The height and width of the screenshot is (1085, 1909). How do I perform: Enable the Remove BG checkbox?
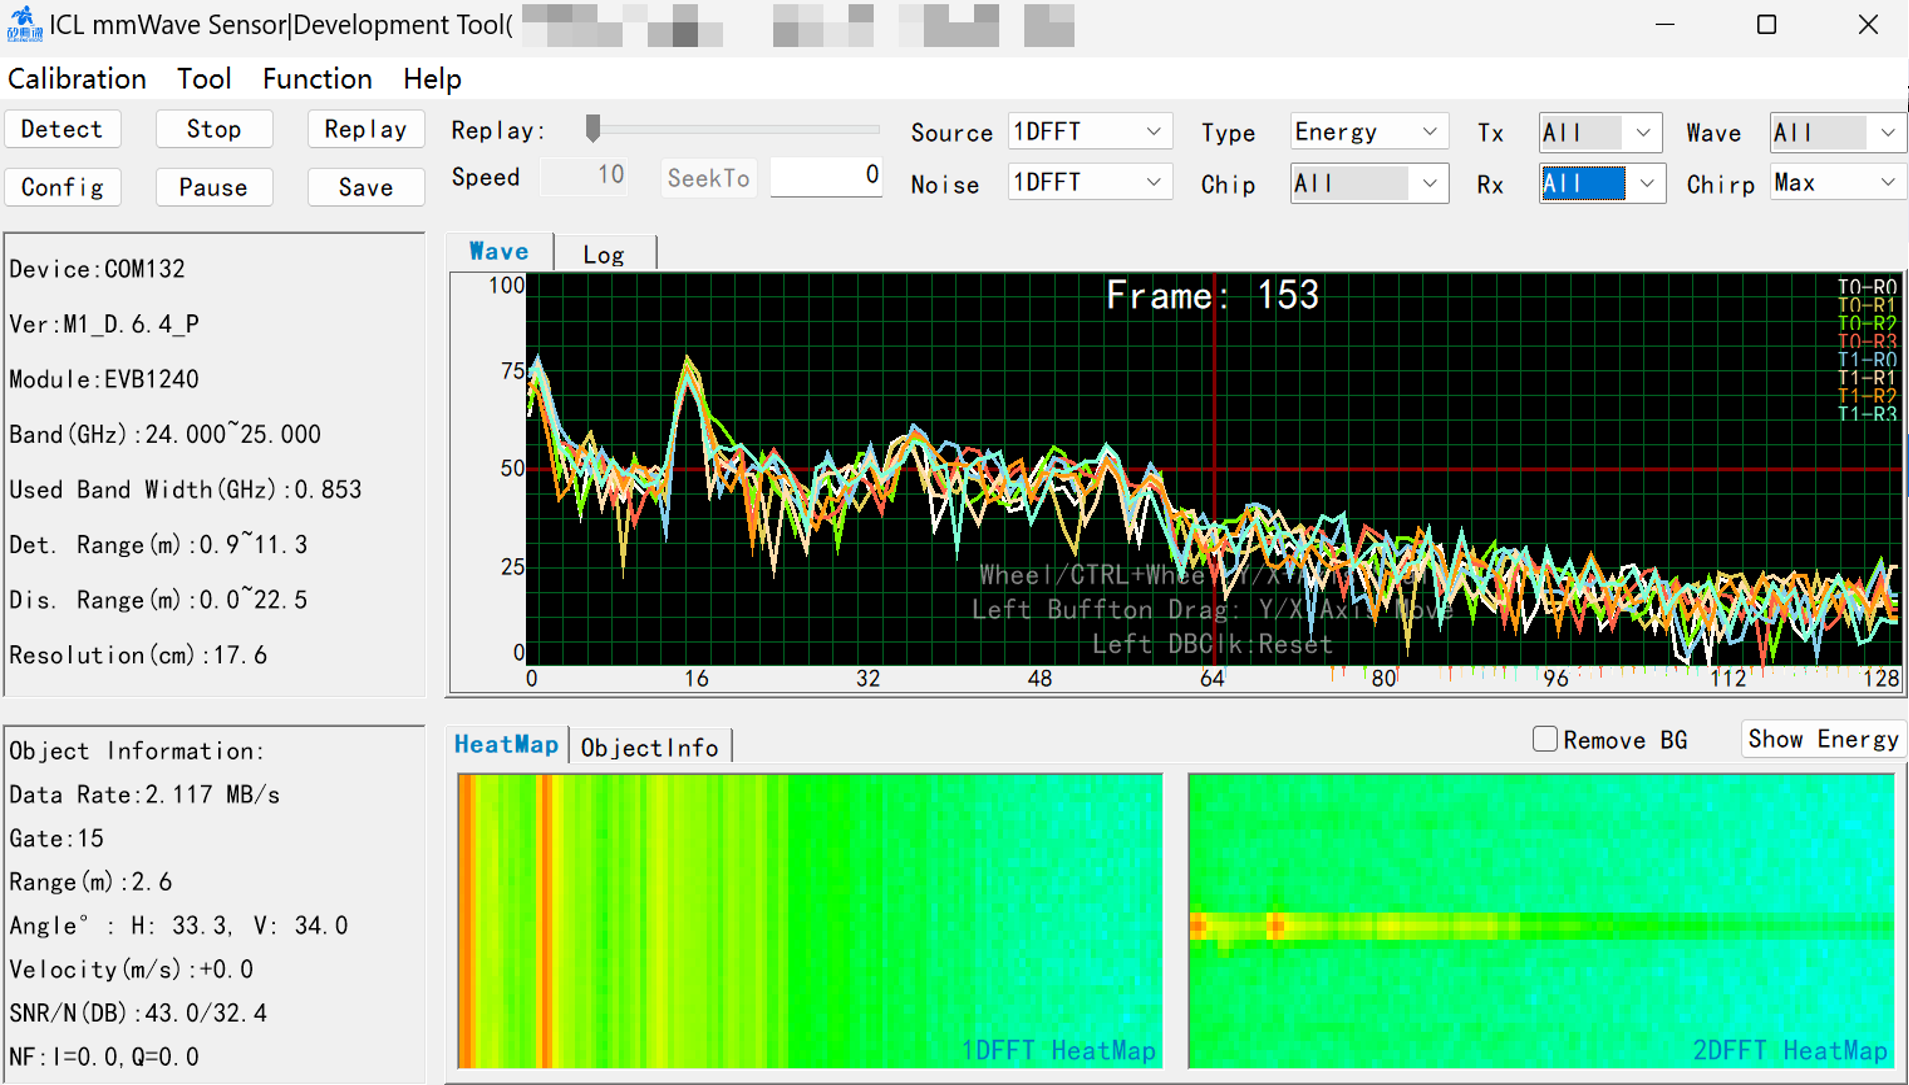pos(1545,739)
